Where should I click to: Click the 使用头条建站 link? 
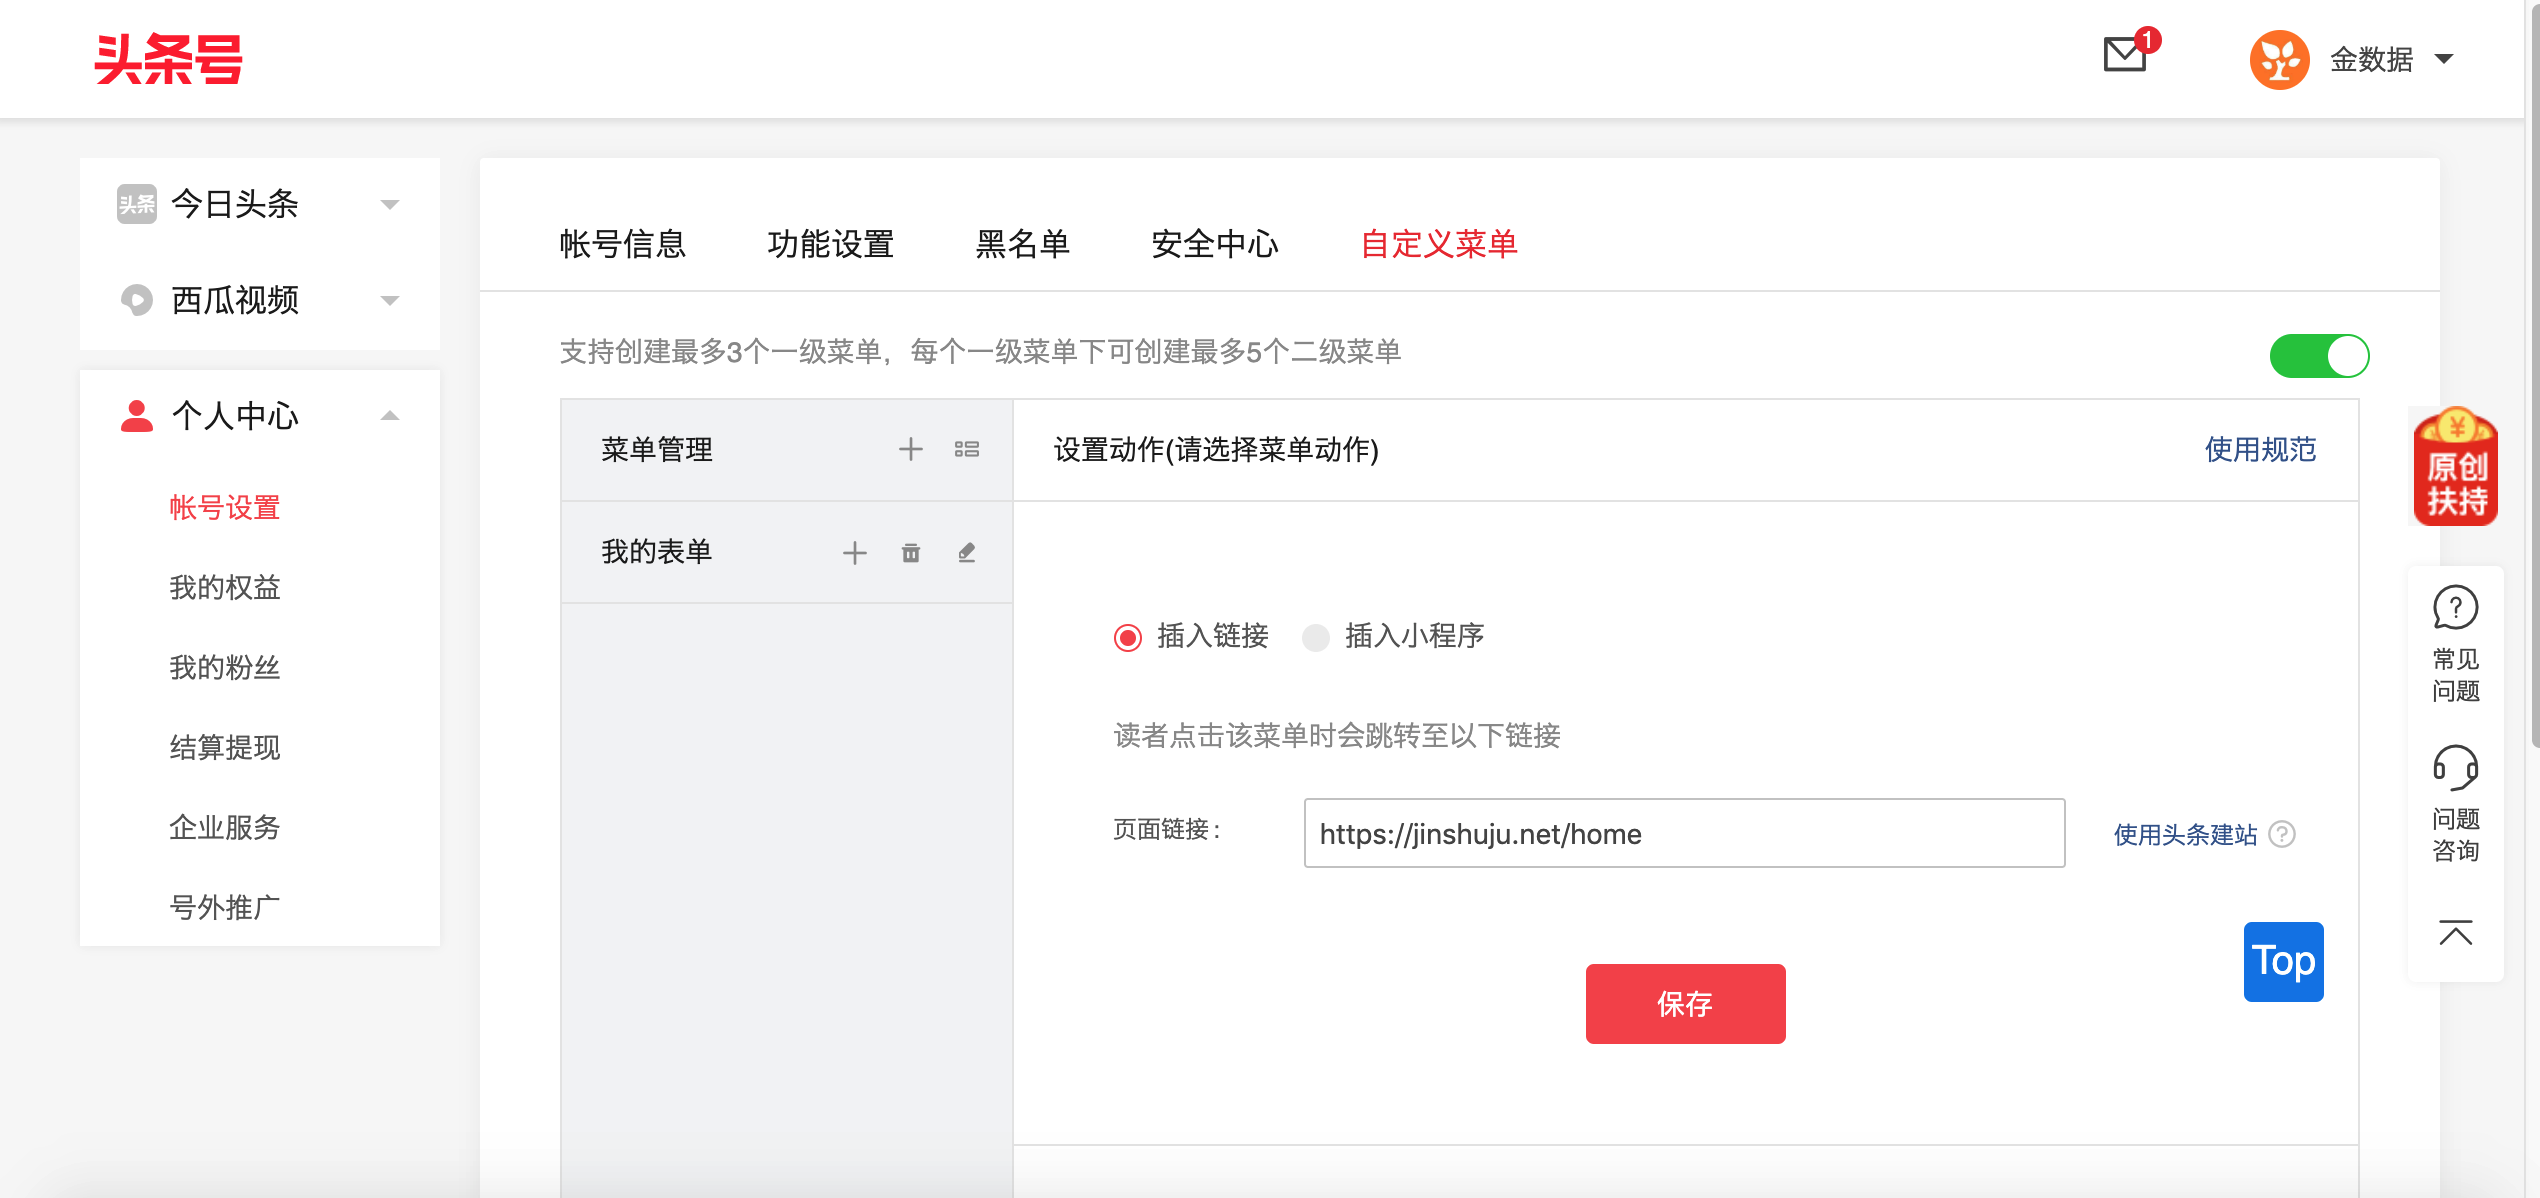pyautogui.click(x=2185, y=834)
